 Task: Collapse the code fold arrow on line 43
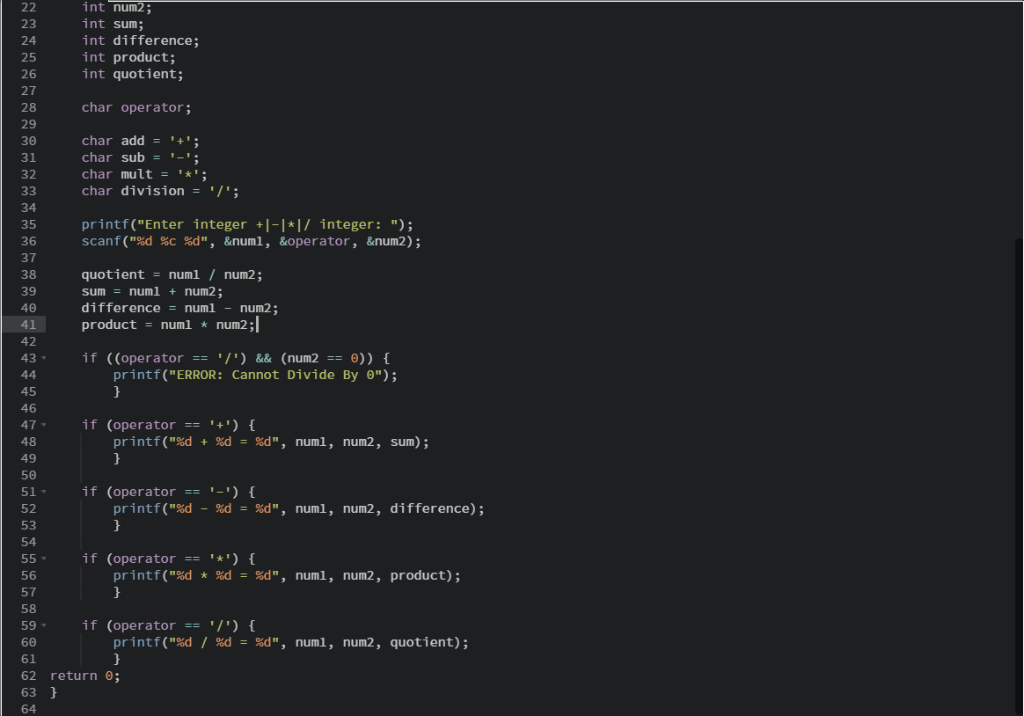[44, 358]
